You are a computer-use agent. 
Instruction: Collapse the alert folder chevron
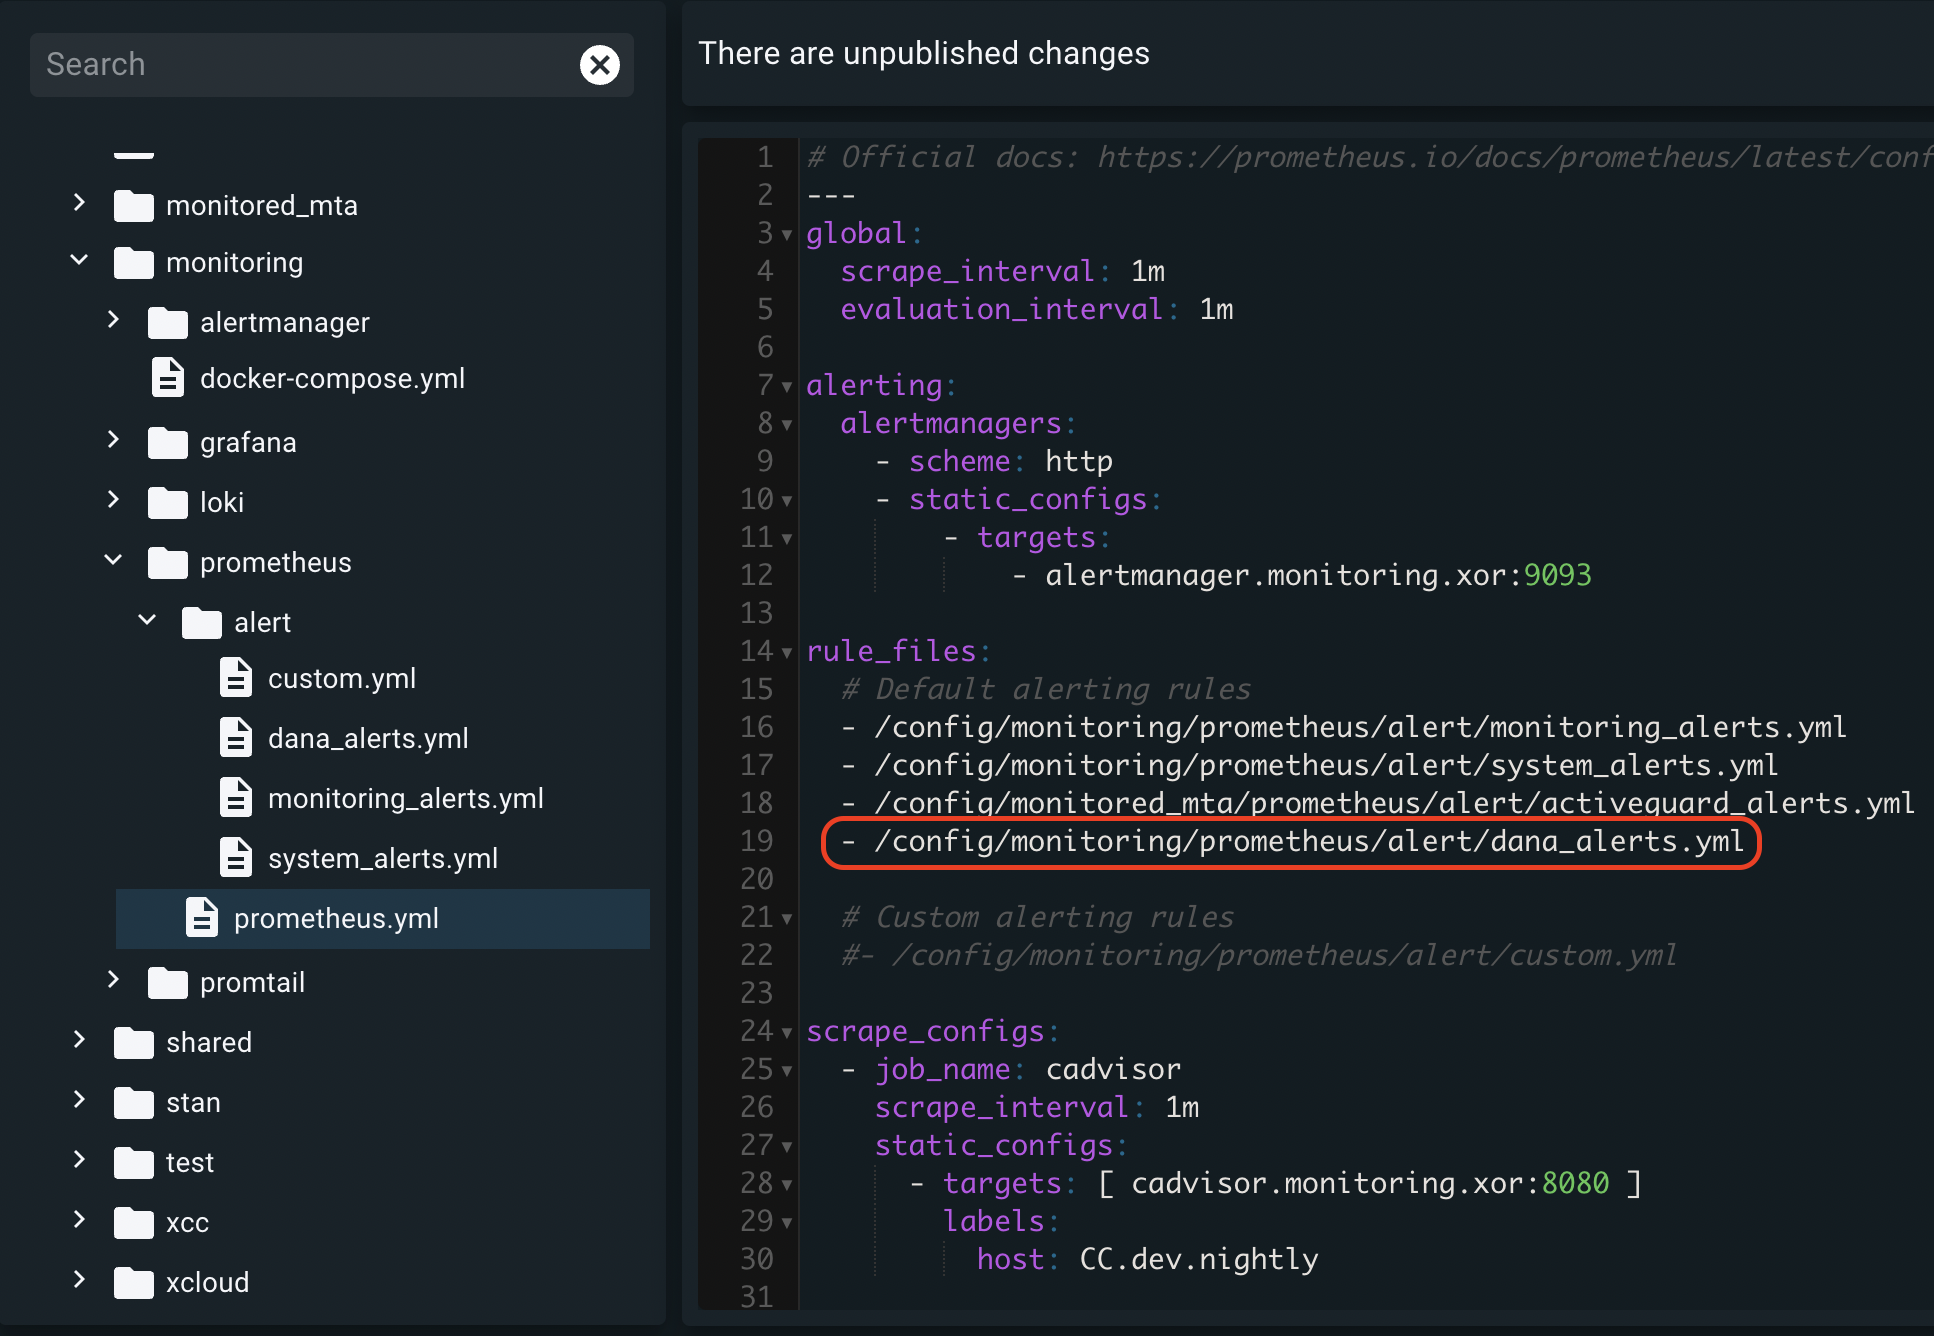[147, 621]
